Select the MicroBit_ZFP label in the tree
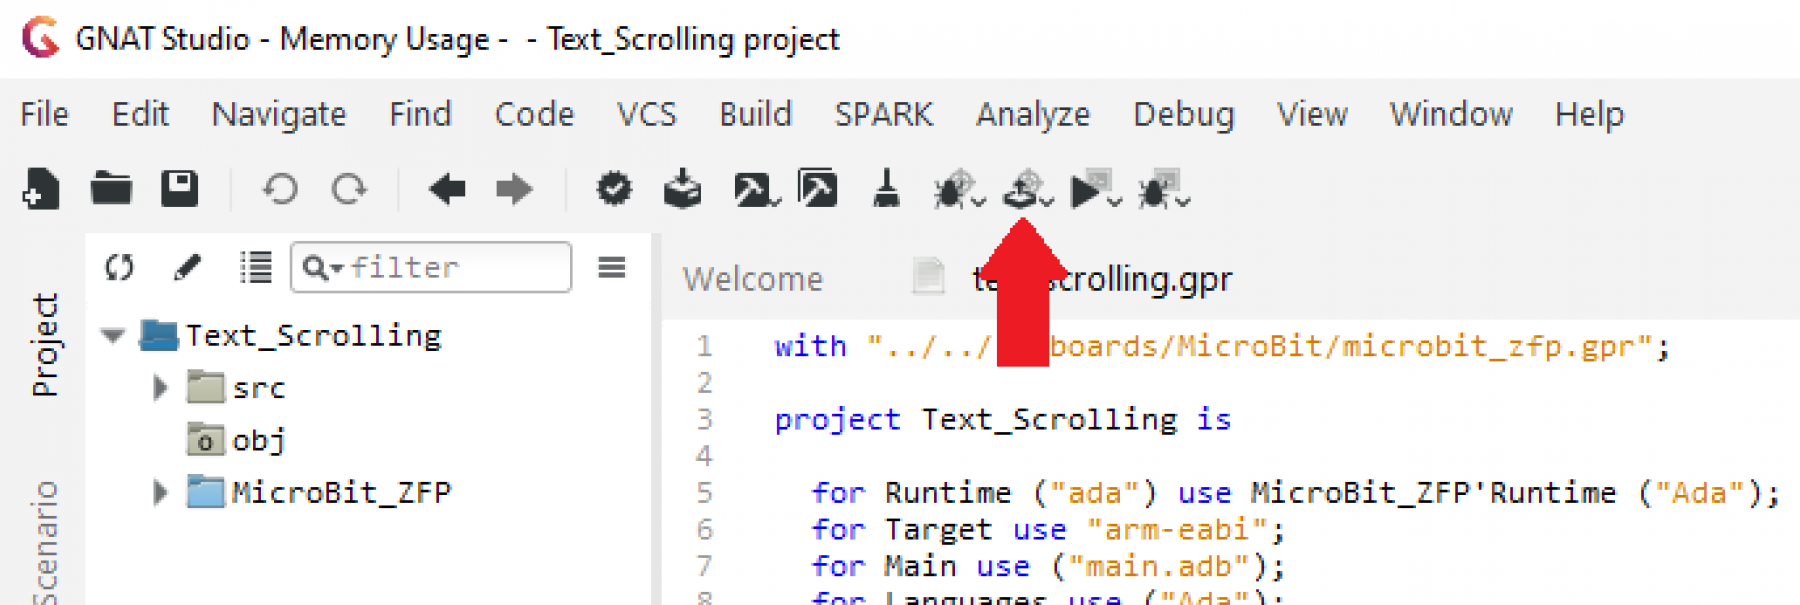1800x605 pixels. point(341,492)
